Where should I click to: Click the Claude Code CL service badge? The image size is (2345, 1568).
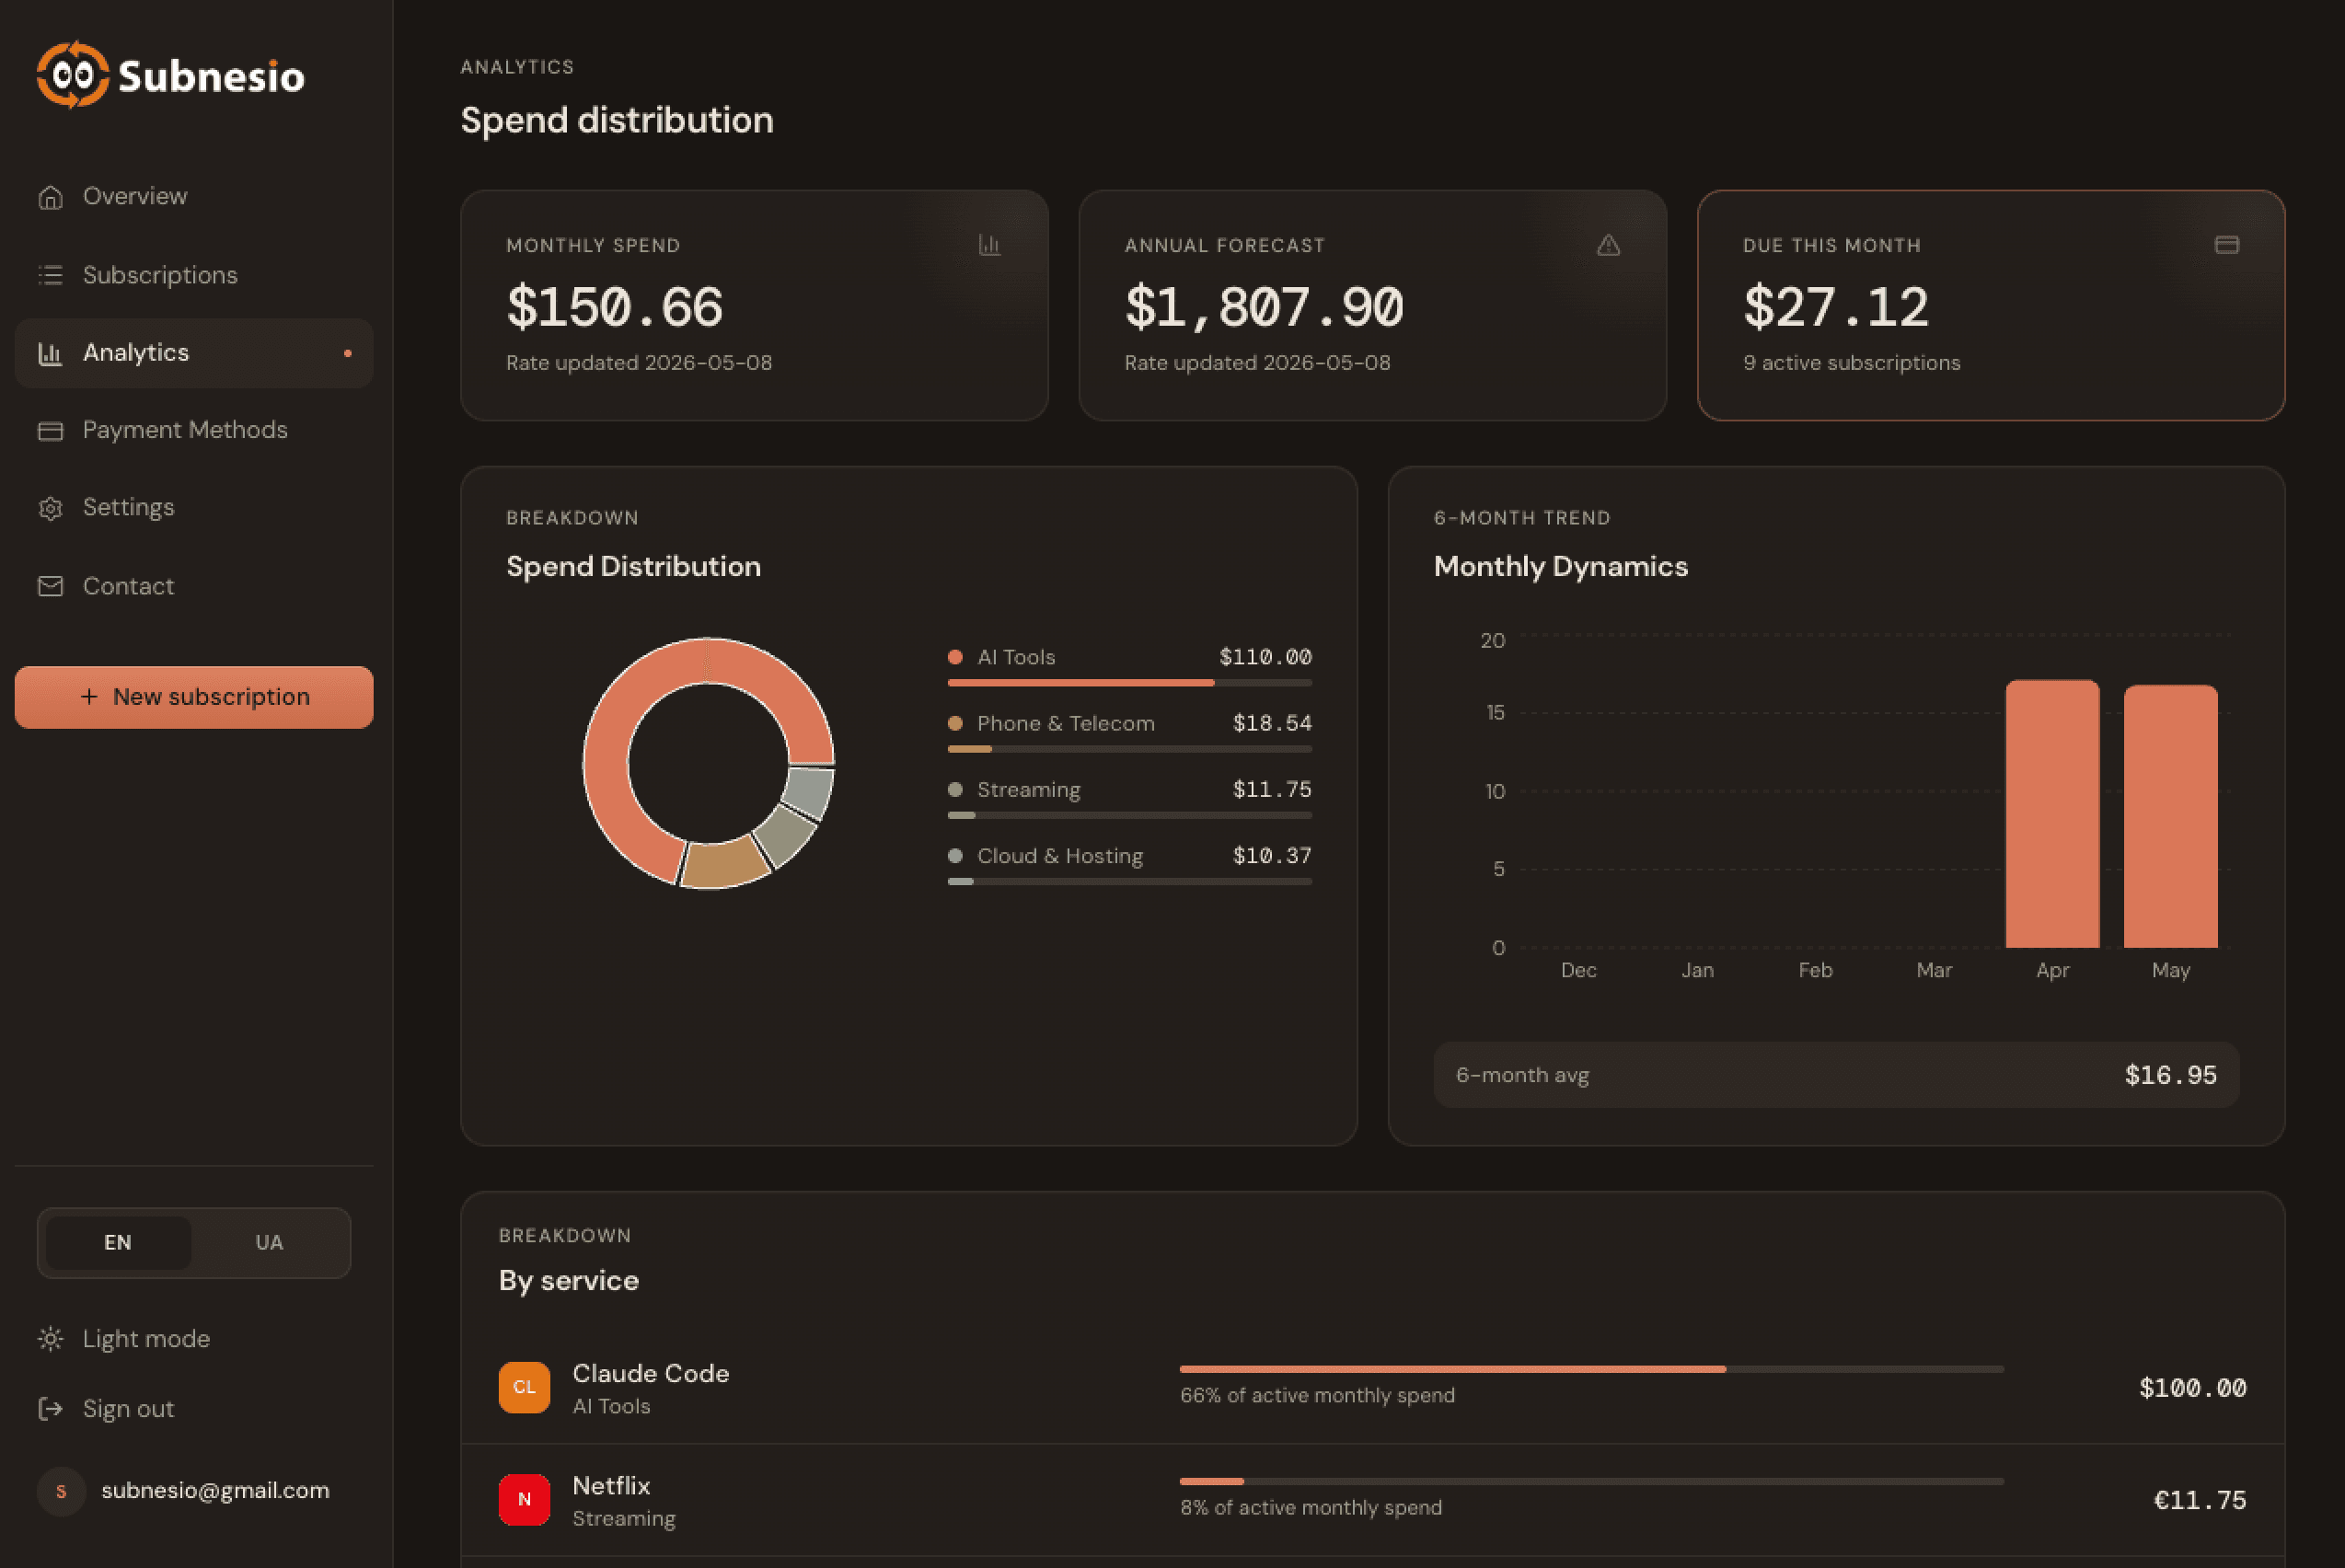pos(524,1387)
